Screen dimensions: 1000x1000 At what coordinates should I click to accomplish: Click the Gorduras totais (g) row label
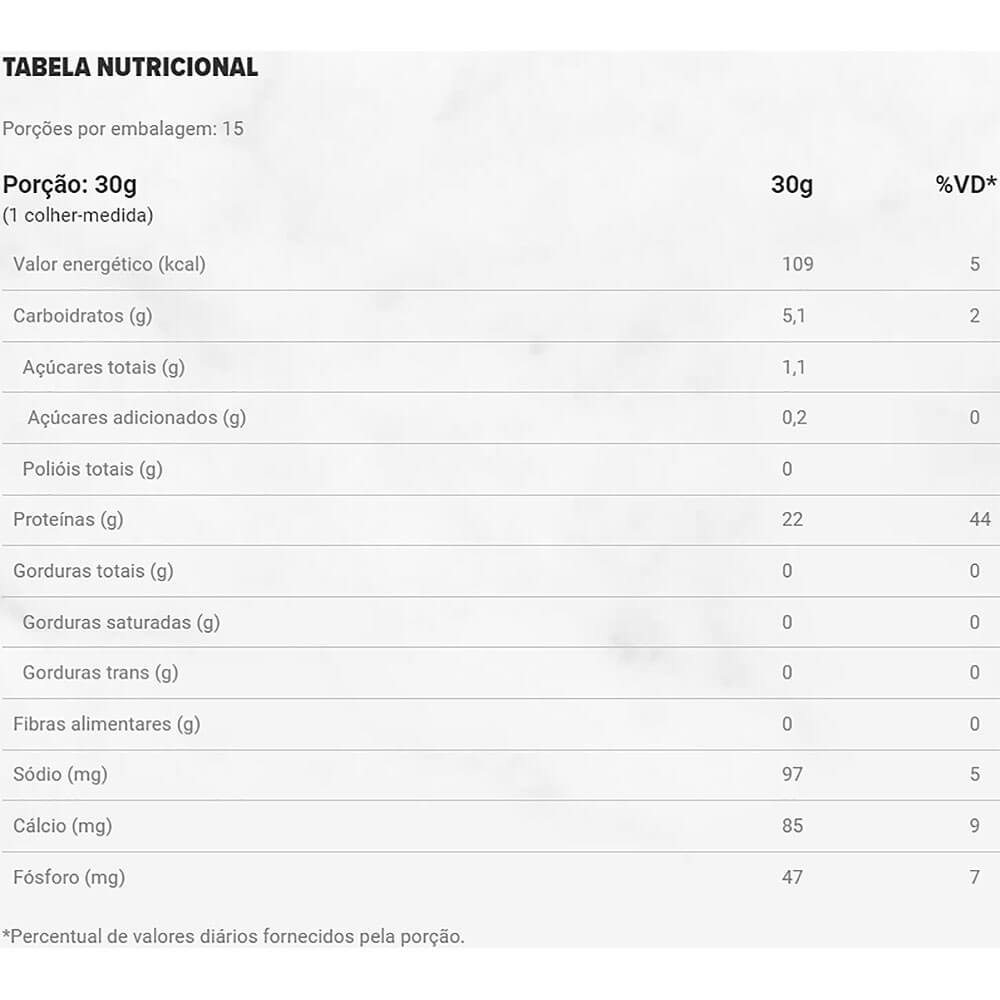click(x=93, y=571)
